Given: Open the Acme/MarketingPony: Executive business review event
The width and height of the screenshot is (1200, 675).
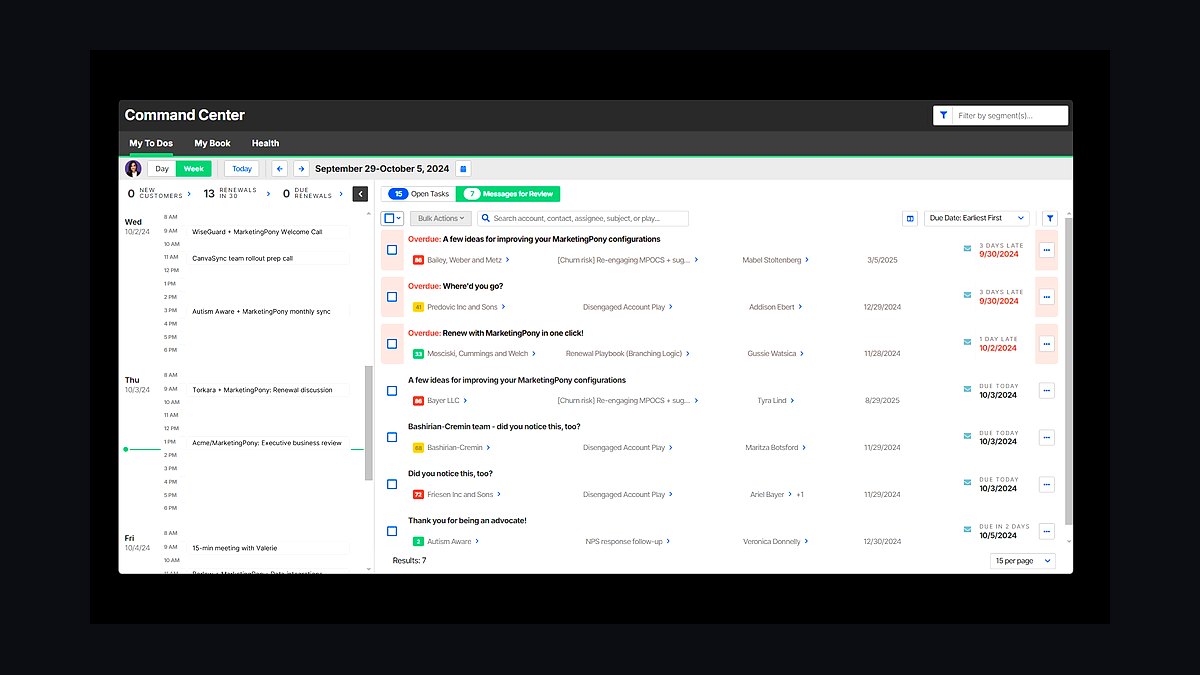Looking at the screenshot, I should point(267,442).
